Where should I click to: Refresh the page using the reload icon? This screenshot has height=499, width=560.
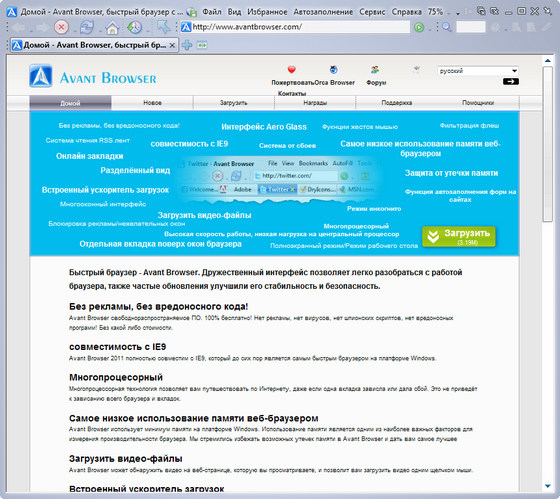tap(87, 27)
